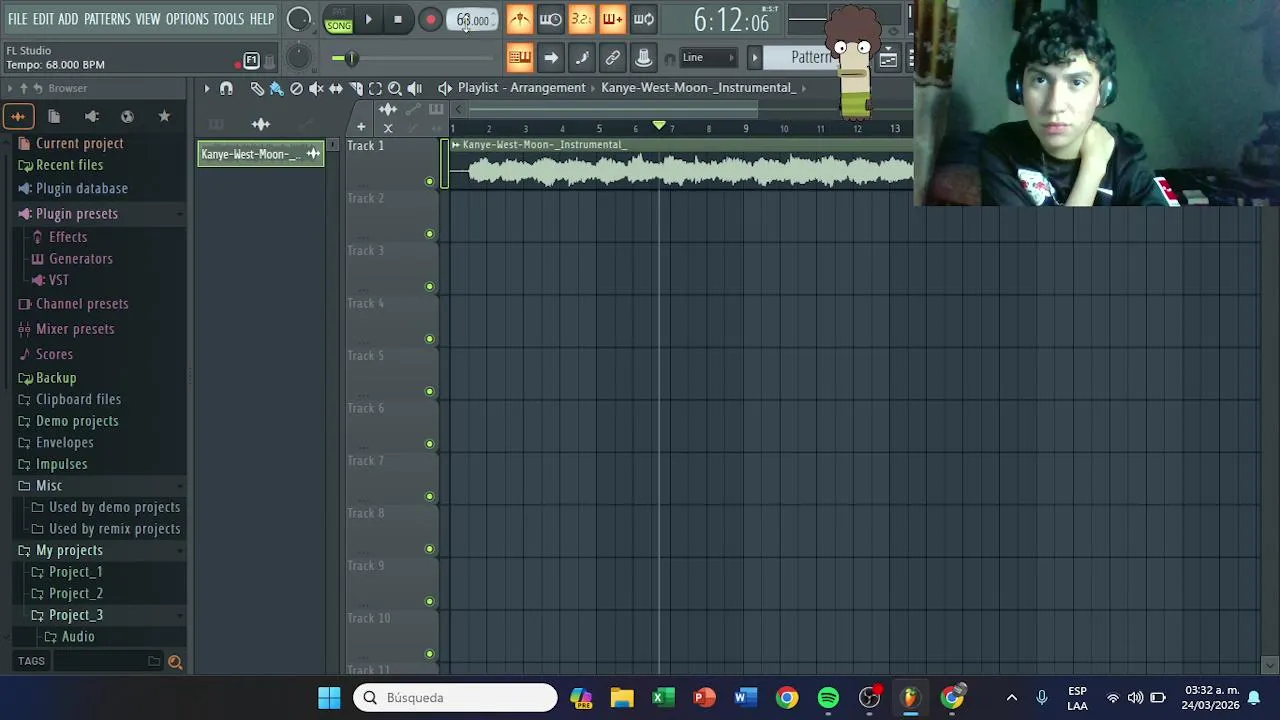Toggle multilink to controllers icon
The image size is (1280, 720).
coord(644,58)
